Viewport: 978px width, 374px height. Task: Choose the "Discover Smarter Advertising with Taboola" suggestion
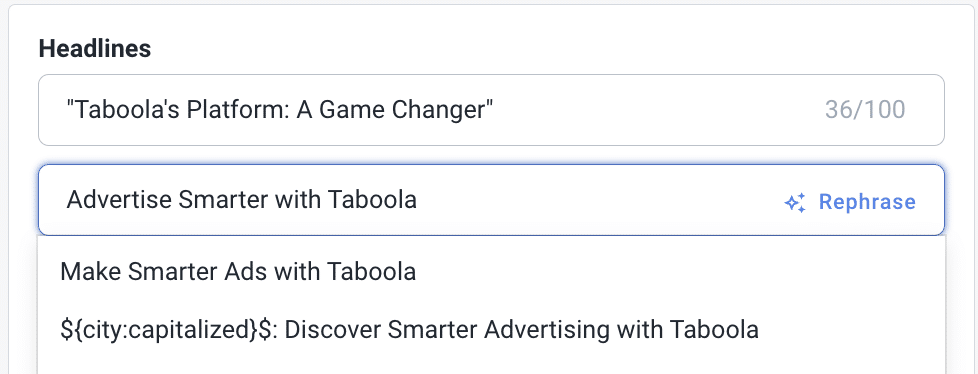tap(491, 329)
